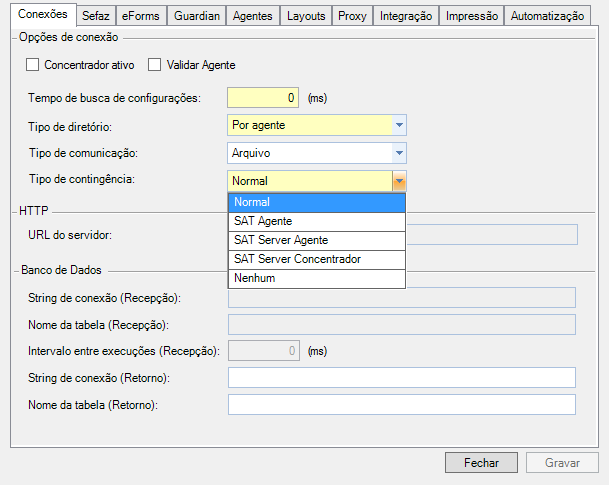Click the Tempo de busca de configurações field
Screen dimensions: 609x485
tap(263, 97)
